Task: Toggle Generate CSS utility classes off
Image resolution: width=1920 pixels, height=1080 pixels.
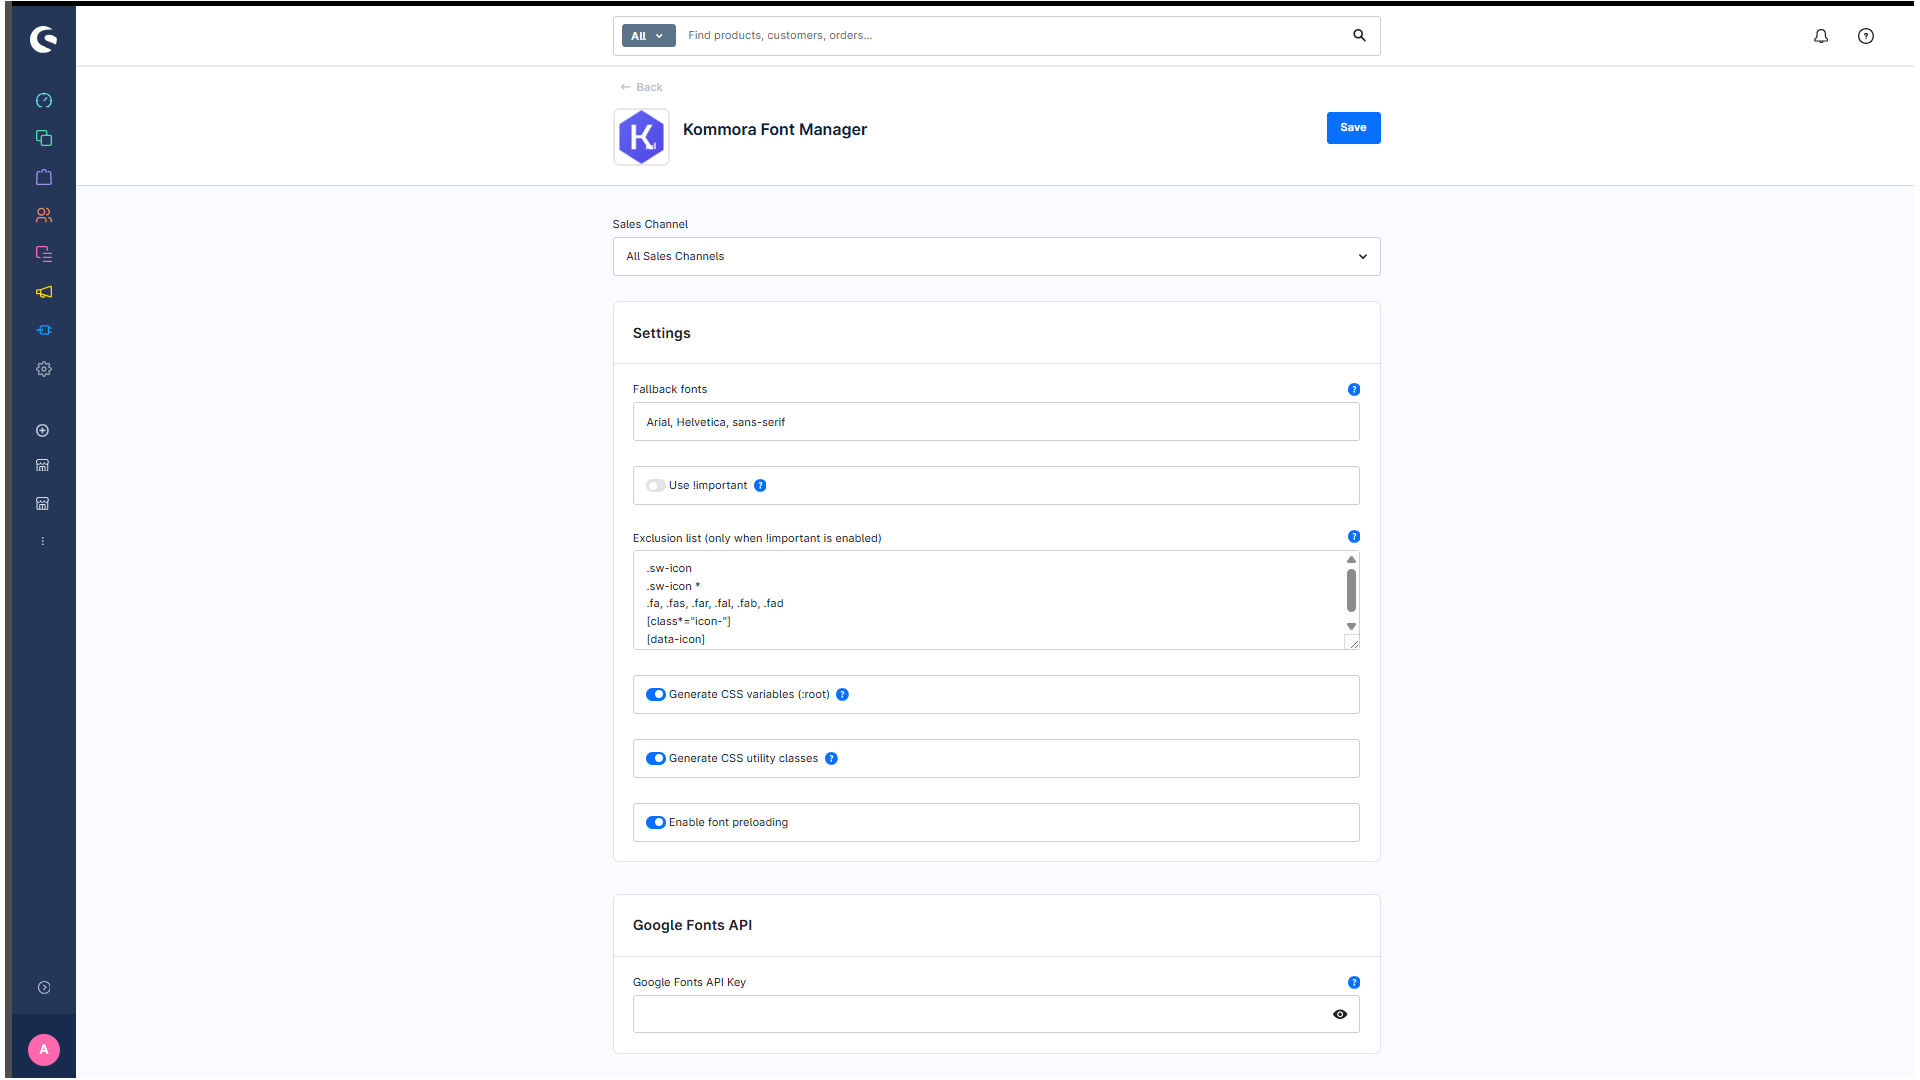Action: tap(656, 759)
